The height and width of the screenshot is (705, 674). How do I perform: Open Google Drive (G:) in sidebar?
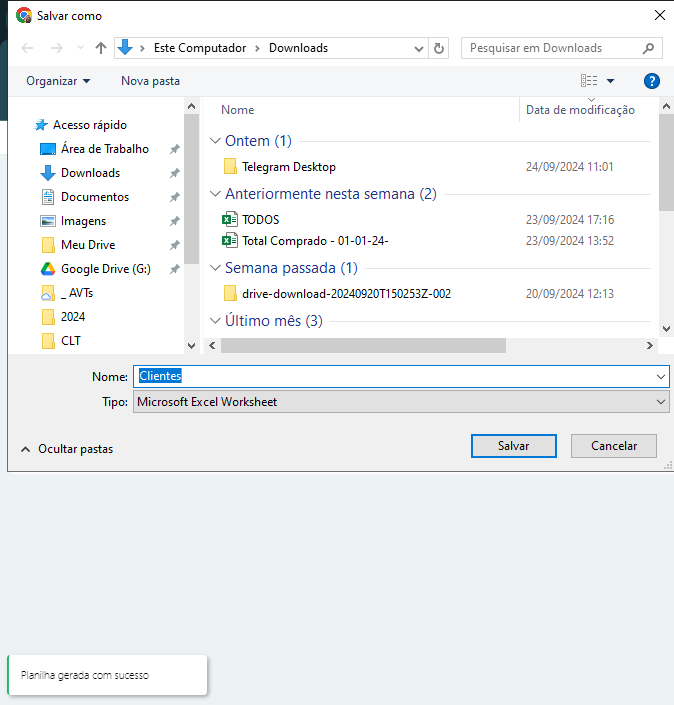point(105,269)
